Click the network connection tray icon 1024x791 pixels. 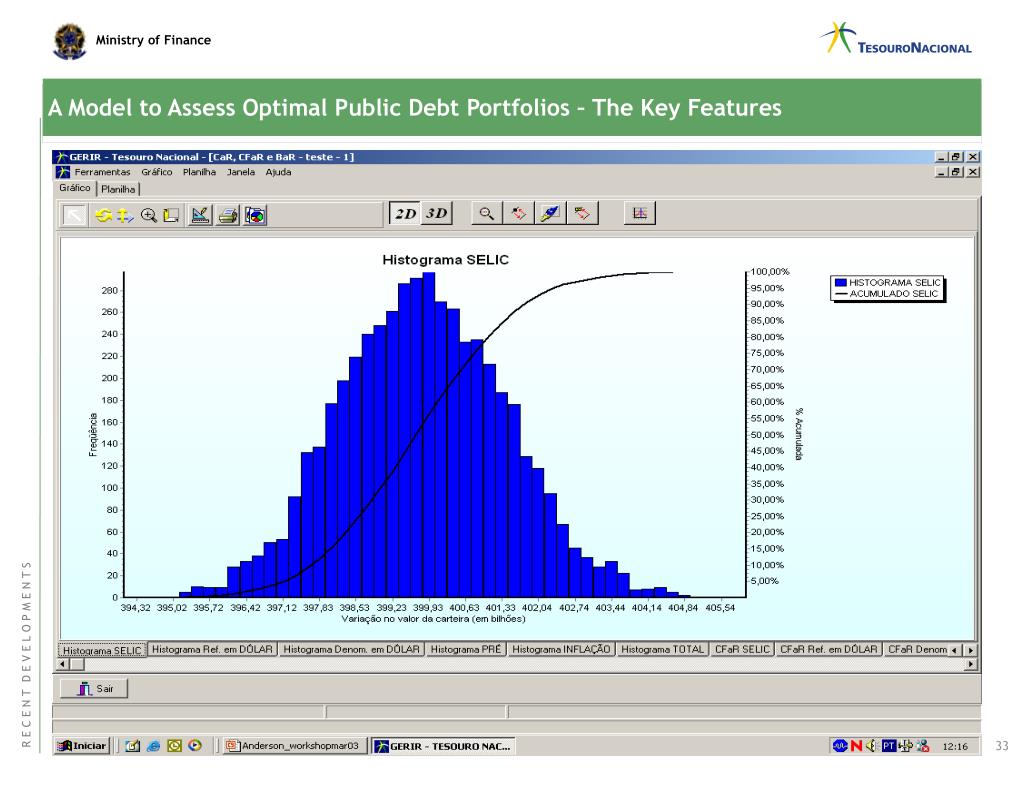tap(906, 745)
